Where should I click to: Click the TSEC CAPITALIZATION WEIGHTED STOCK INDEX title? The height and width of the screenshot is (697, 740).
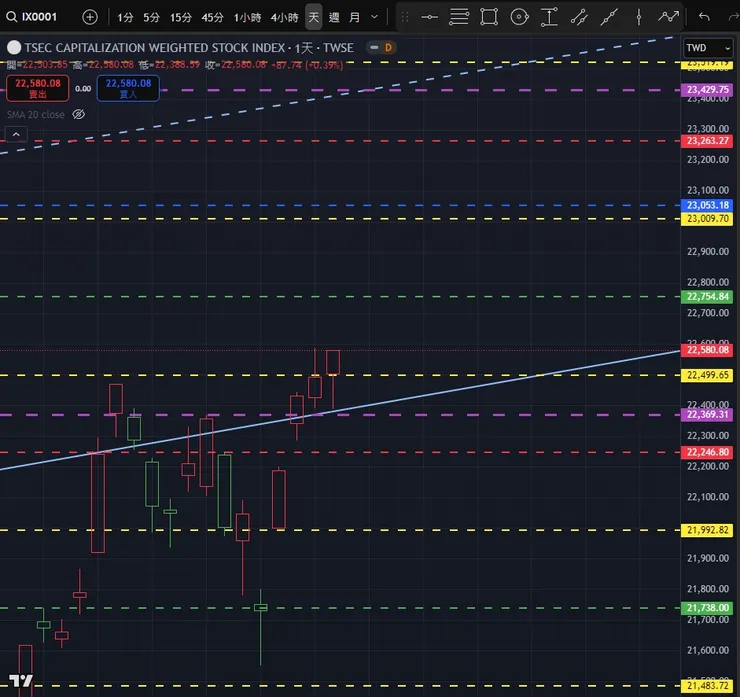[x=155, y=48]
